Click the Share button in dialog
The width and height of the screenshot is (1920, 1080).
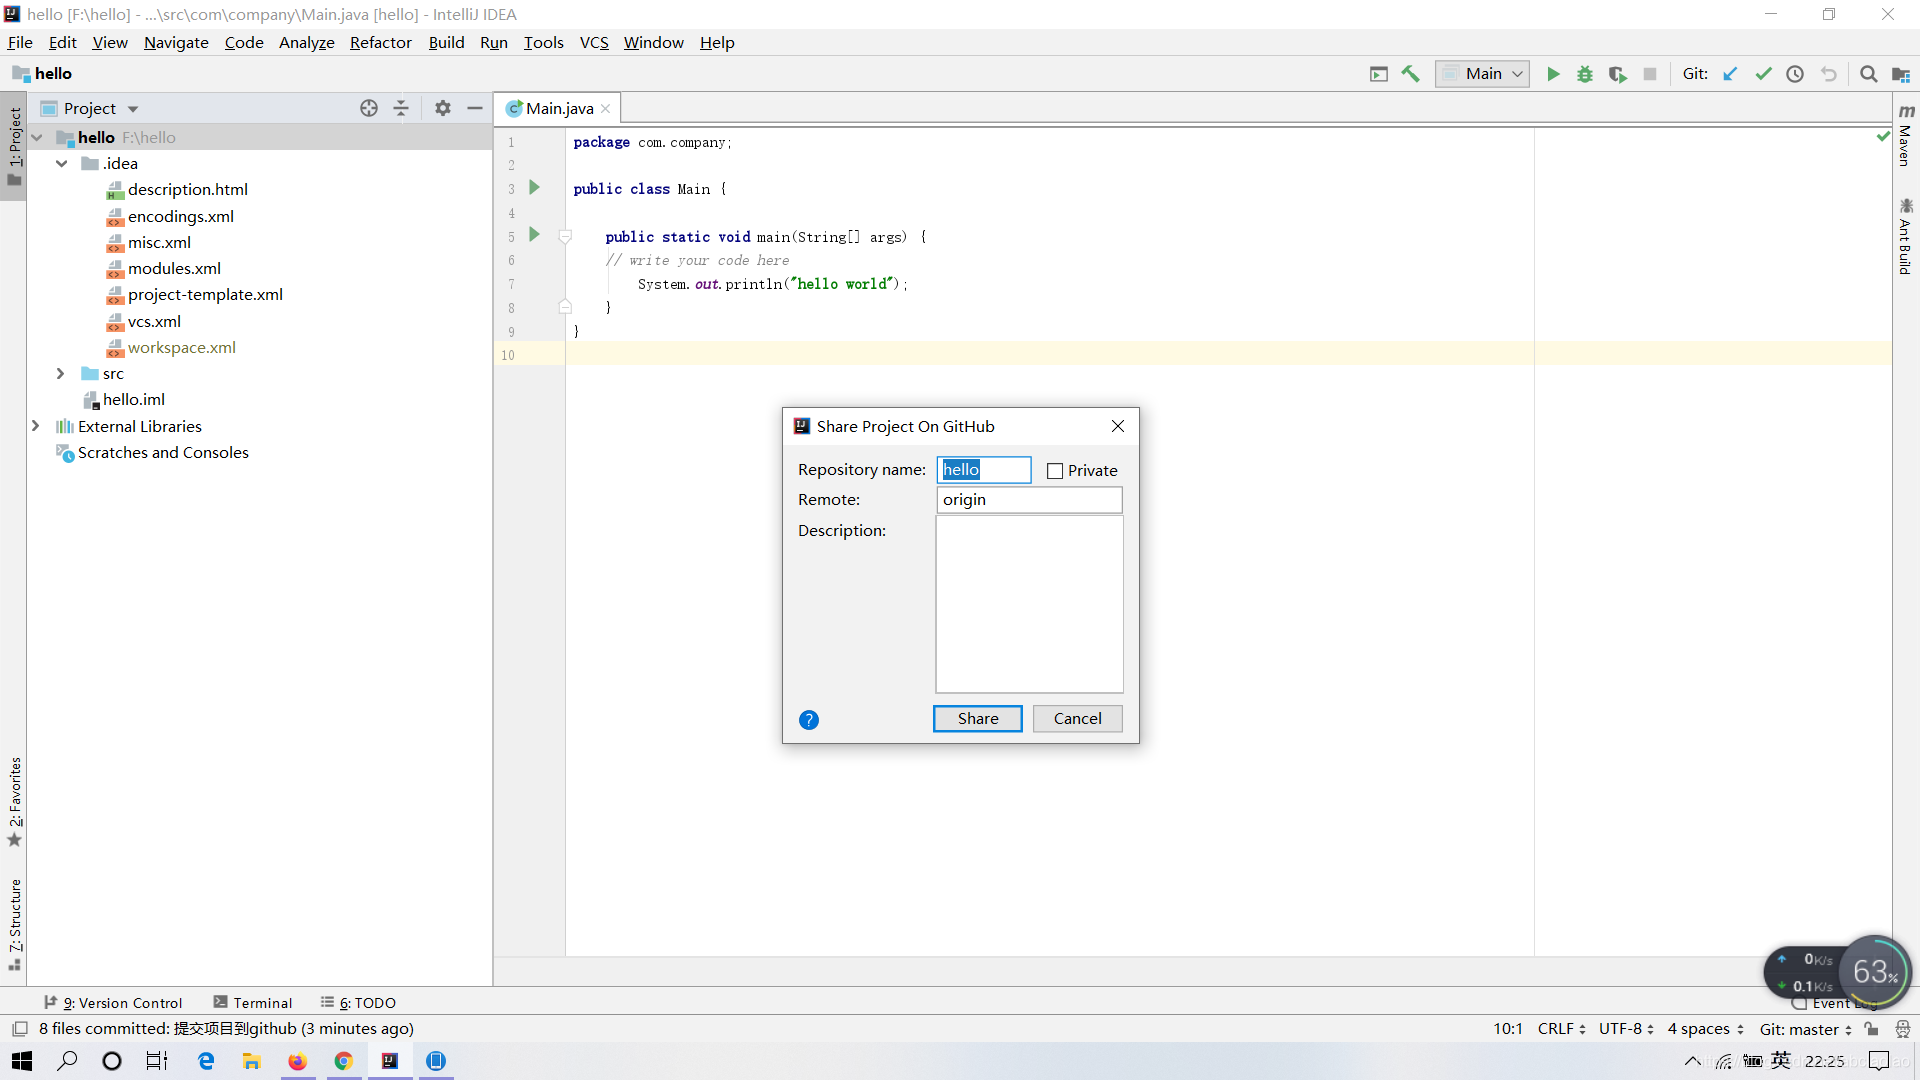976,717
